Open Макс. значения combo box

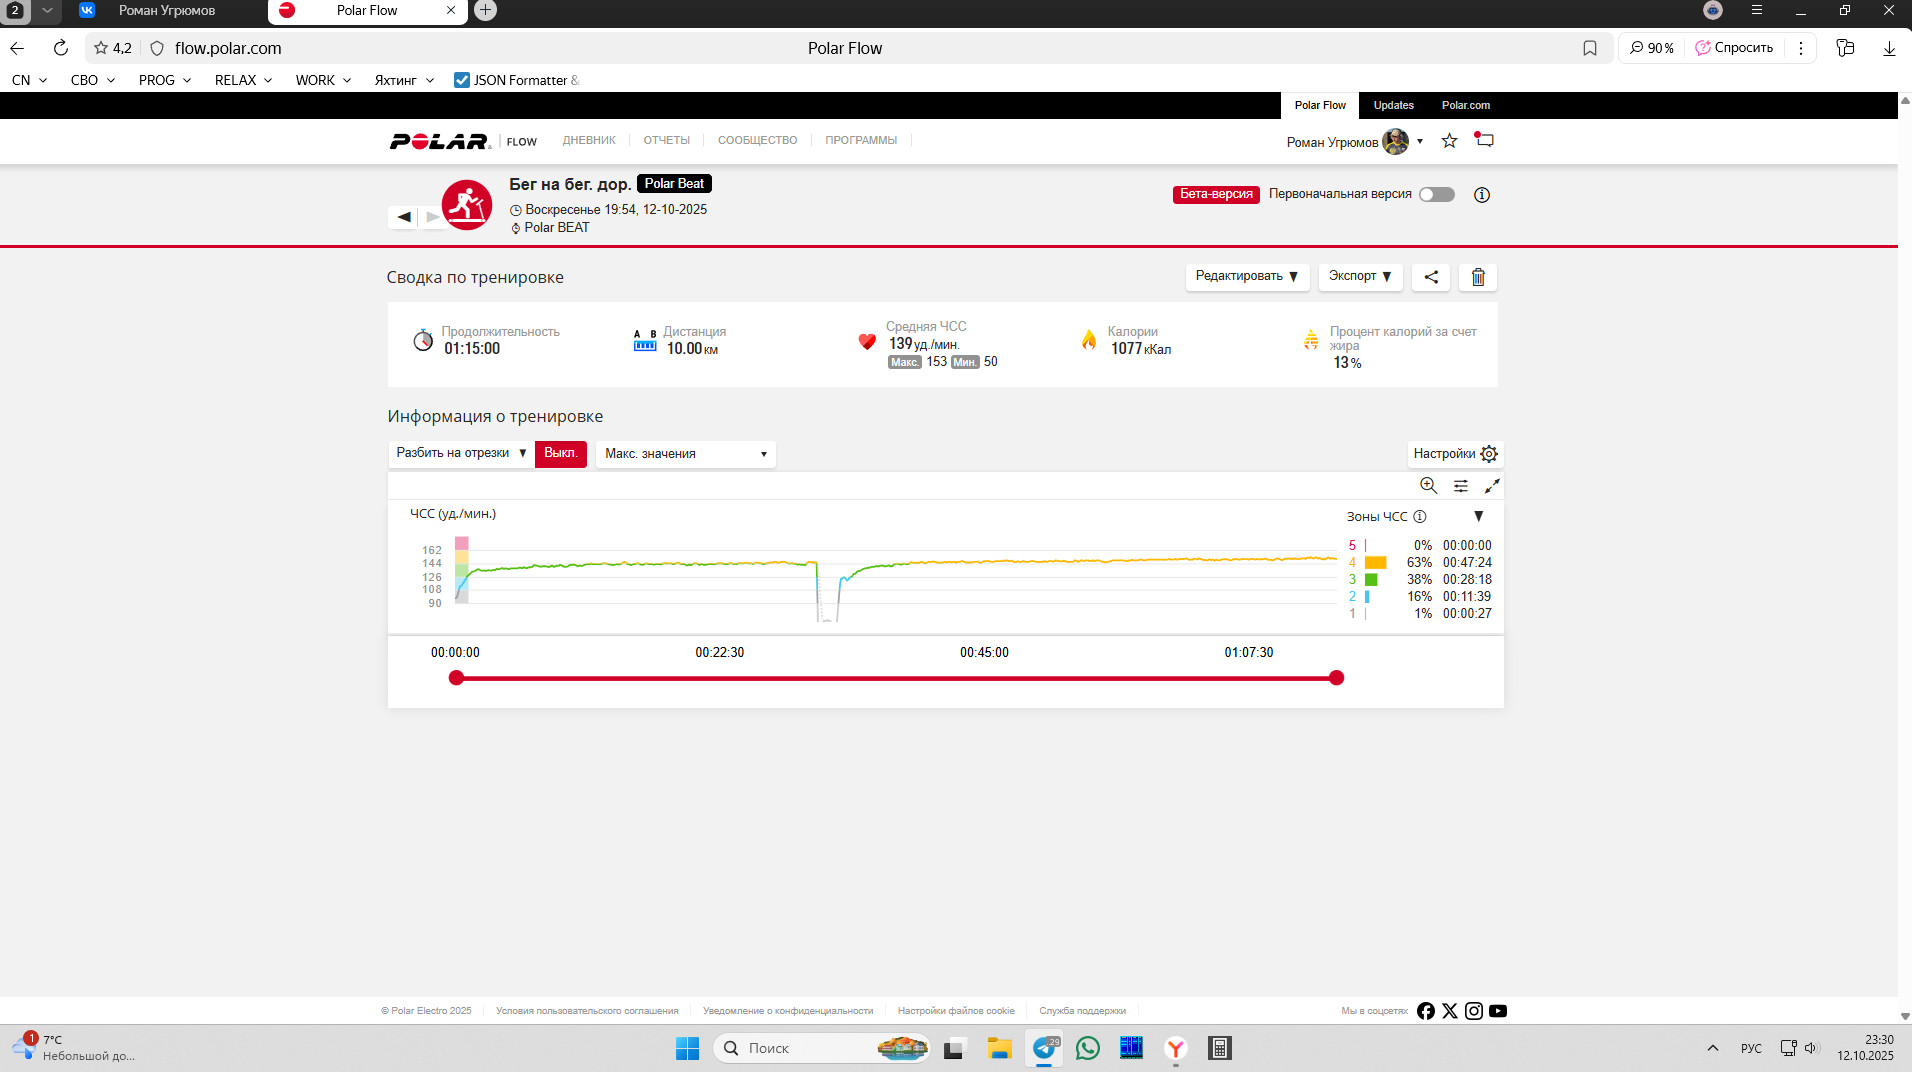click(x=686, y=454)
